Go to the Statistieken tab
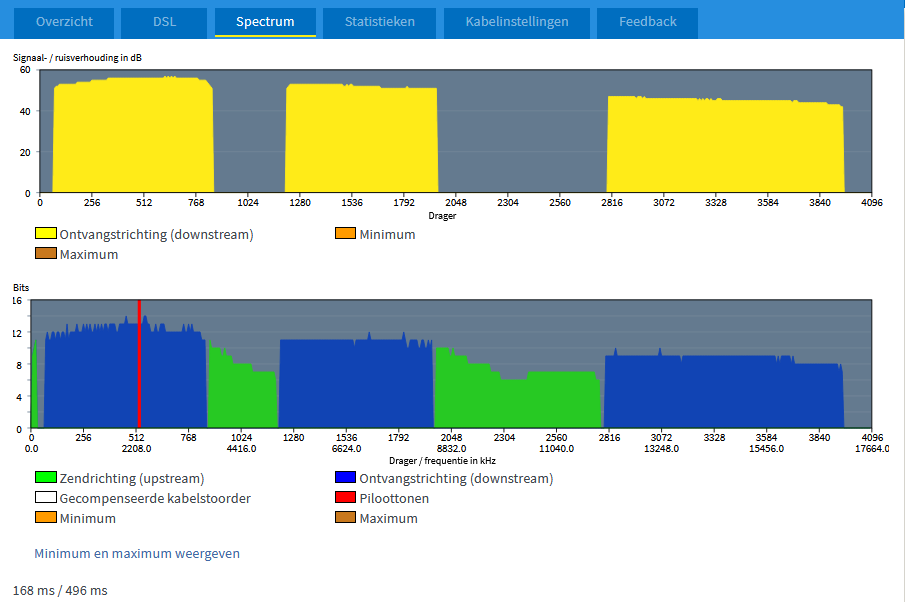This screenshot has width=905, height=602. point(380,22)
